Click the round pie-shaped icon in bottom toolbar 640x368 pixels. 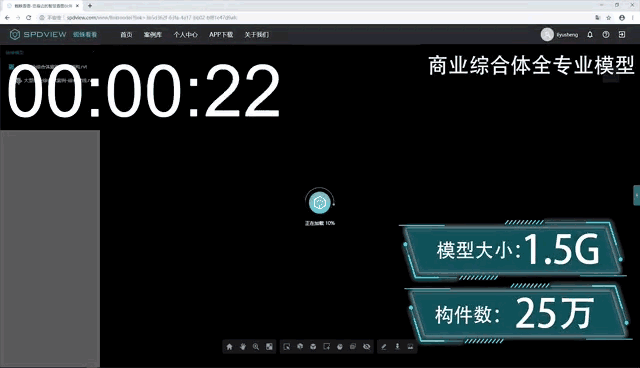coord(340,347)
